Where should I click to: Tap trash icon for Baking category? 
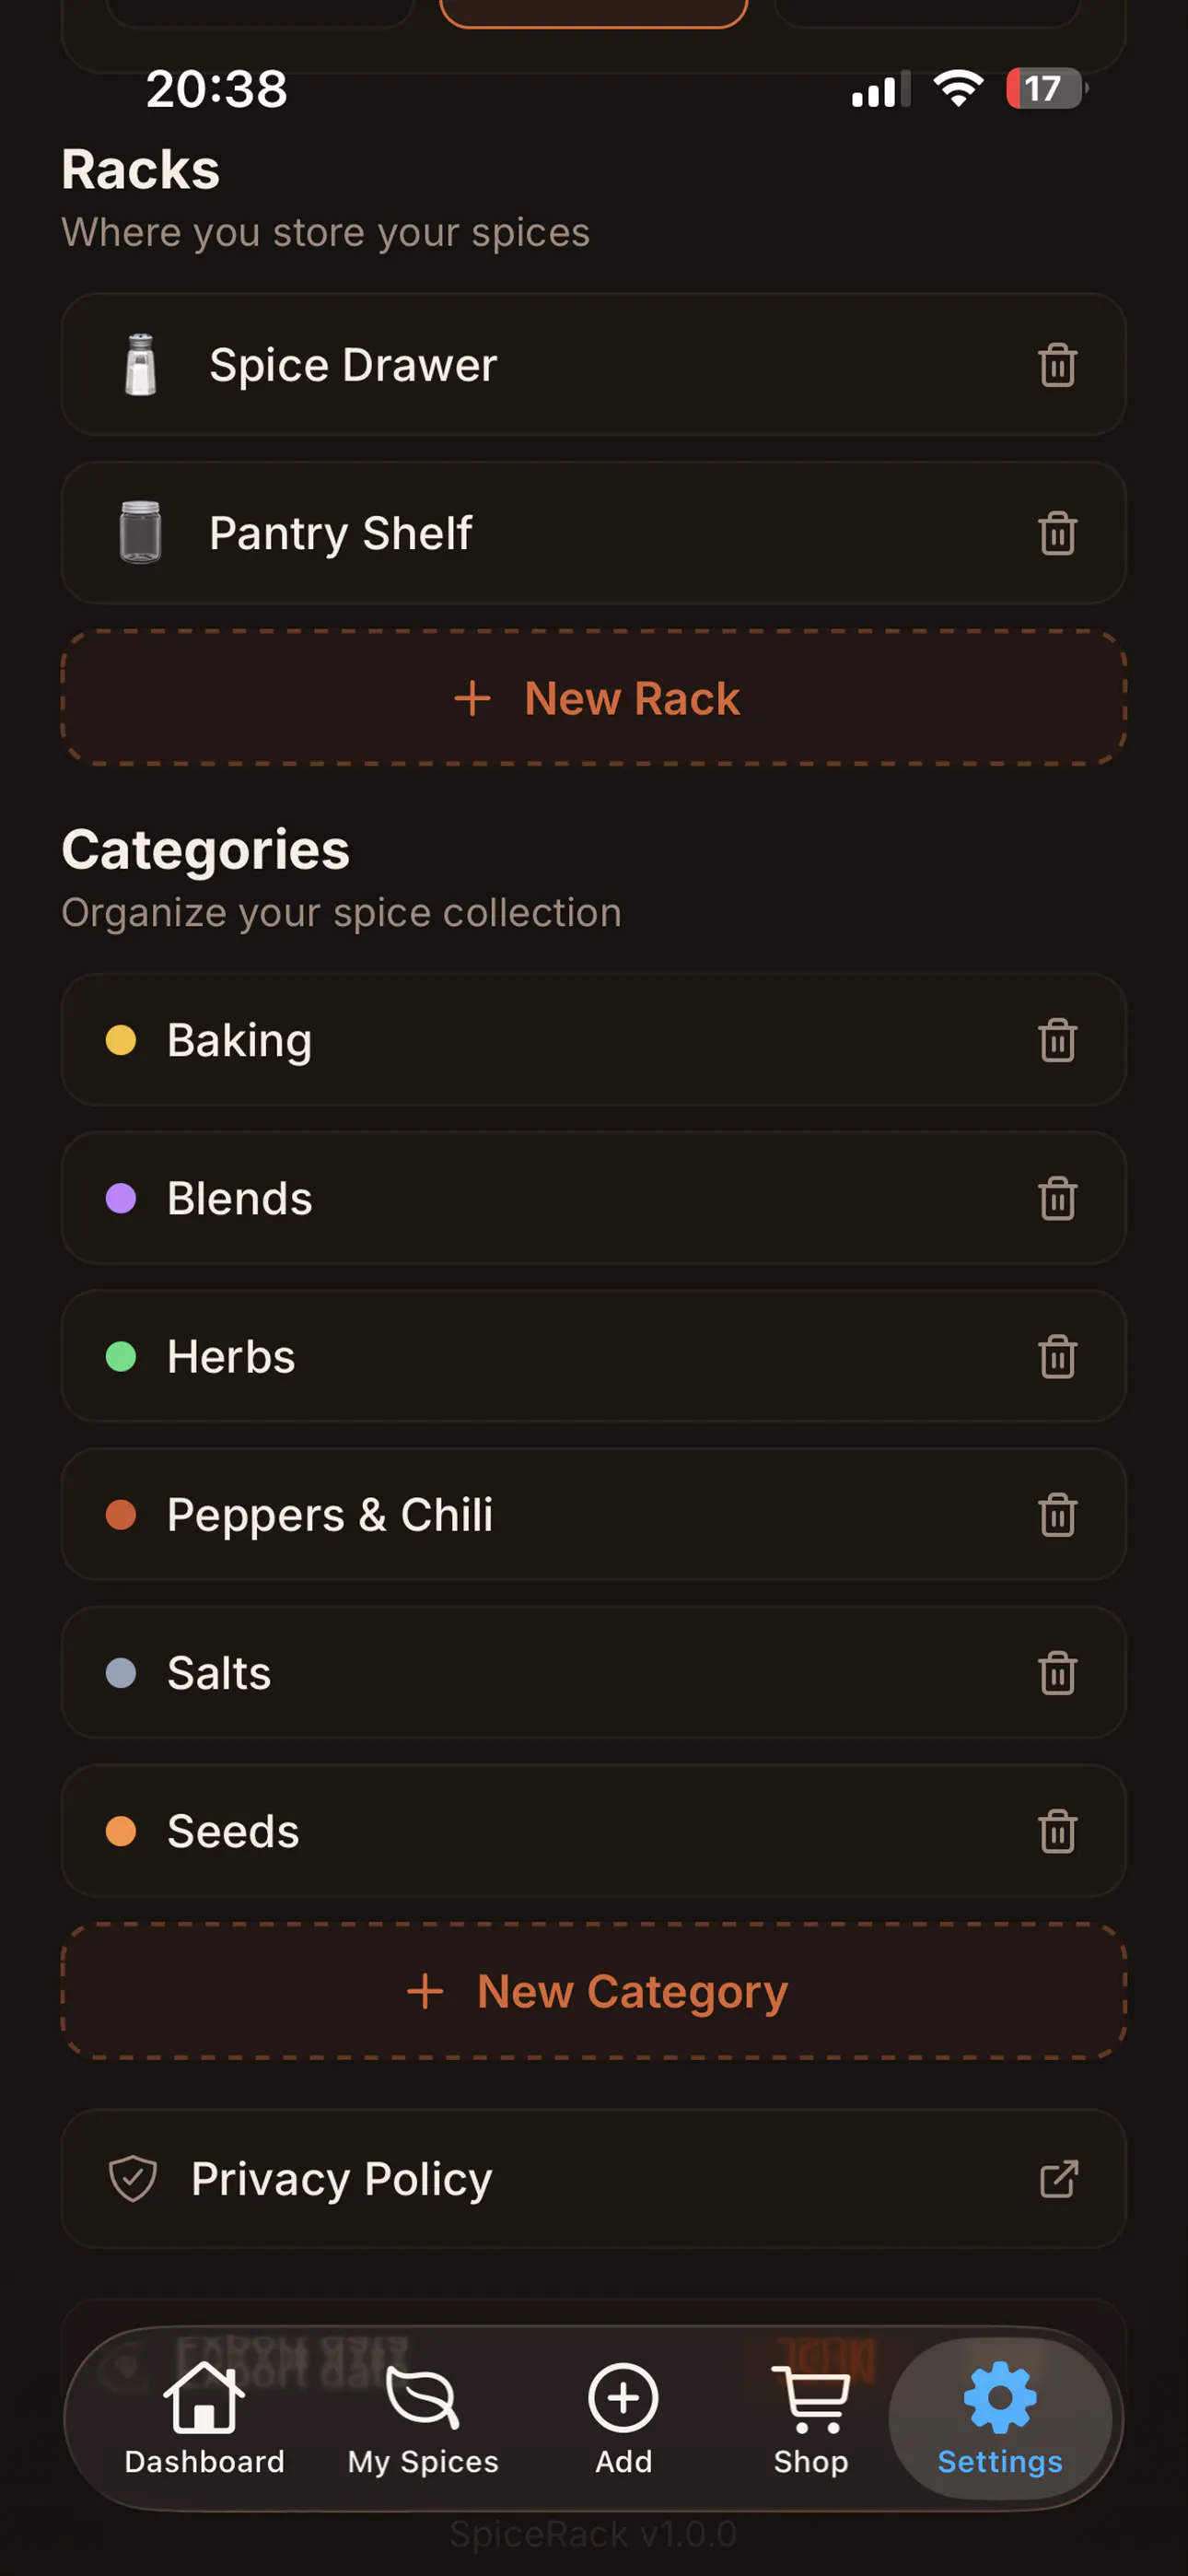point(1057,1040)
